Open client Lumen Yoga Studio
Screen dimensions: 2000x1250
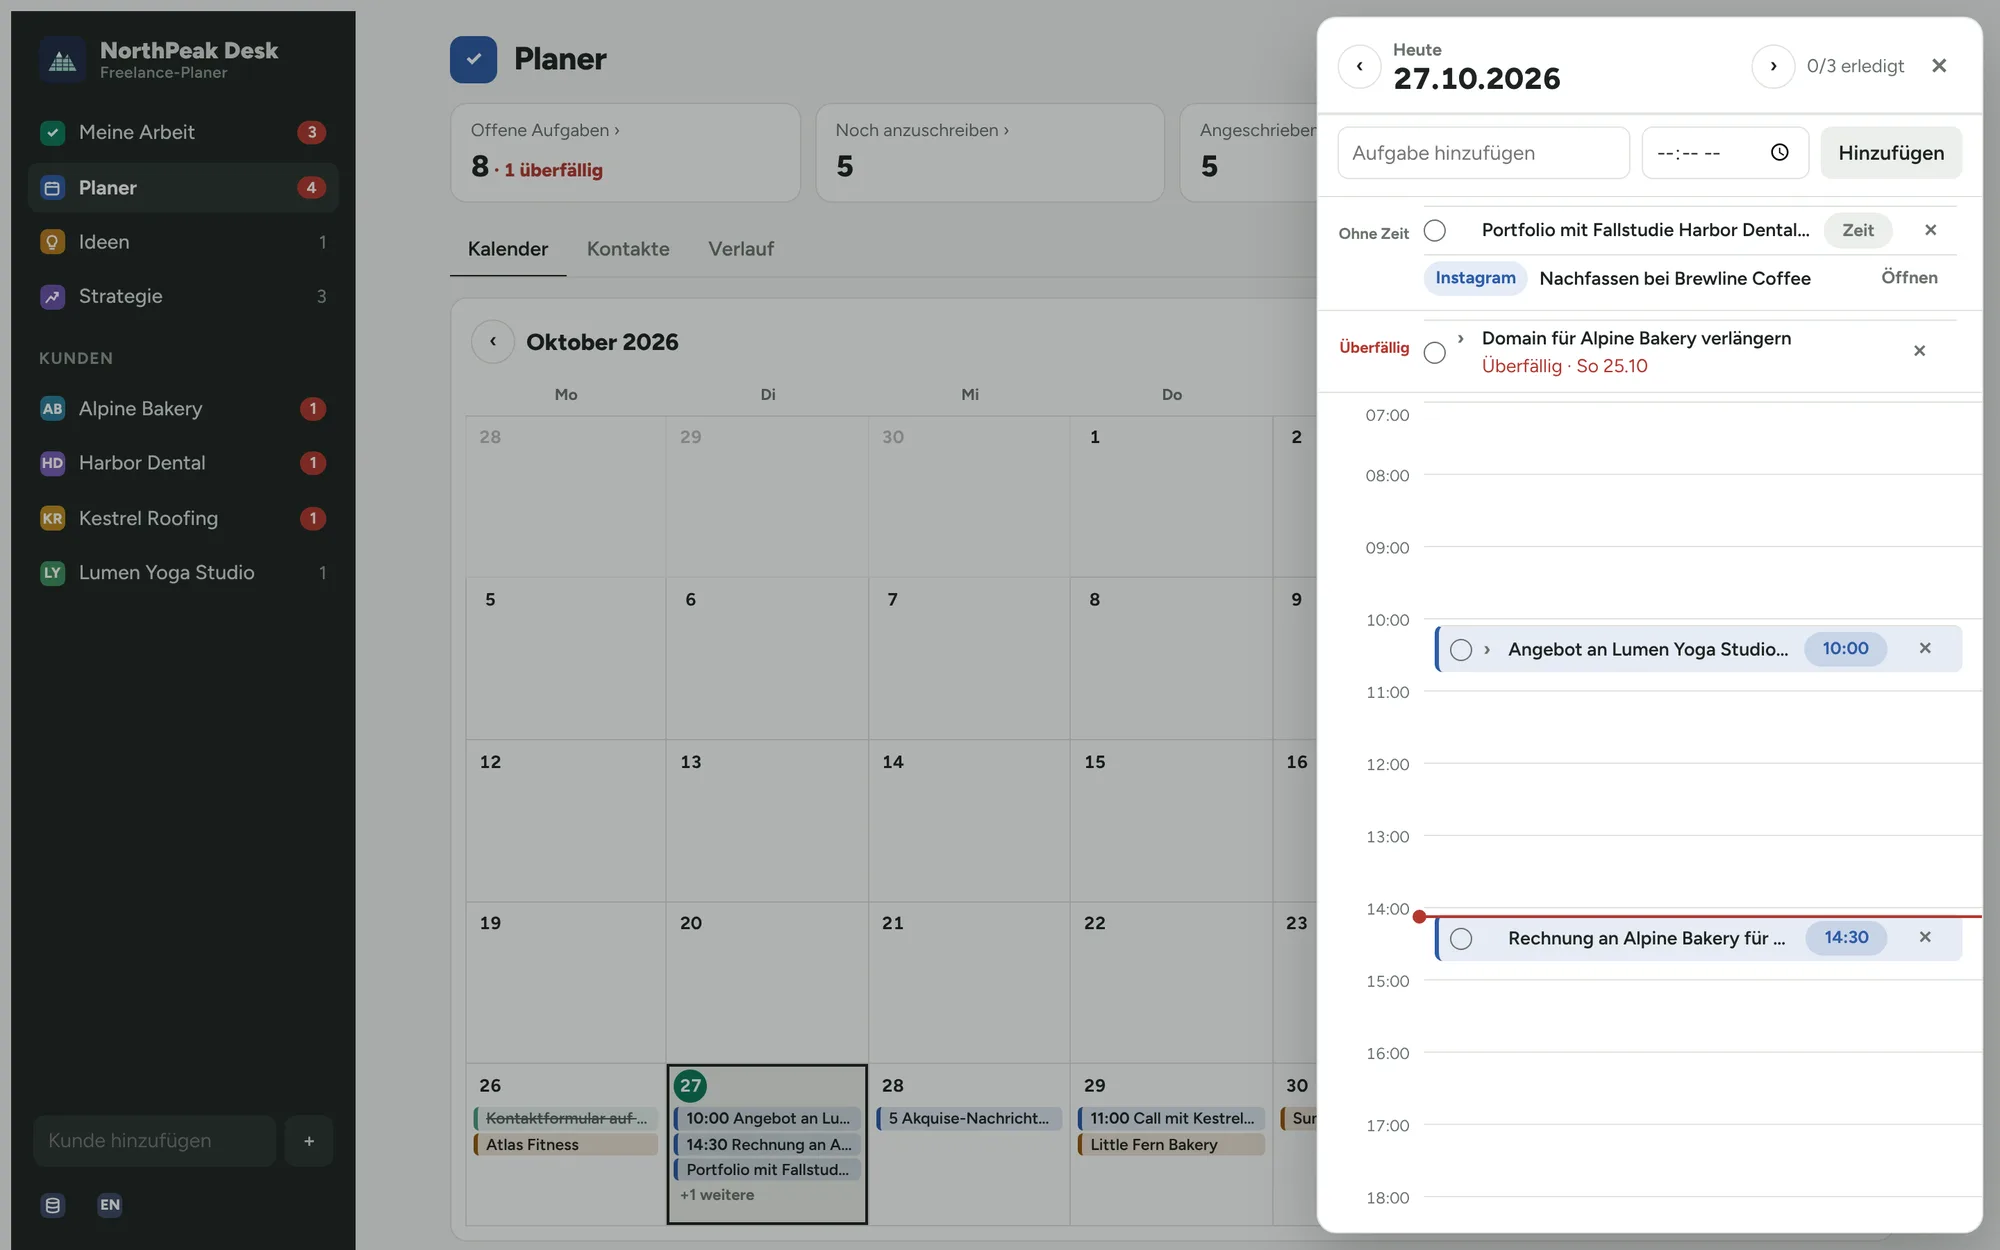[x=183, y=572]
